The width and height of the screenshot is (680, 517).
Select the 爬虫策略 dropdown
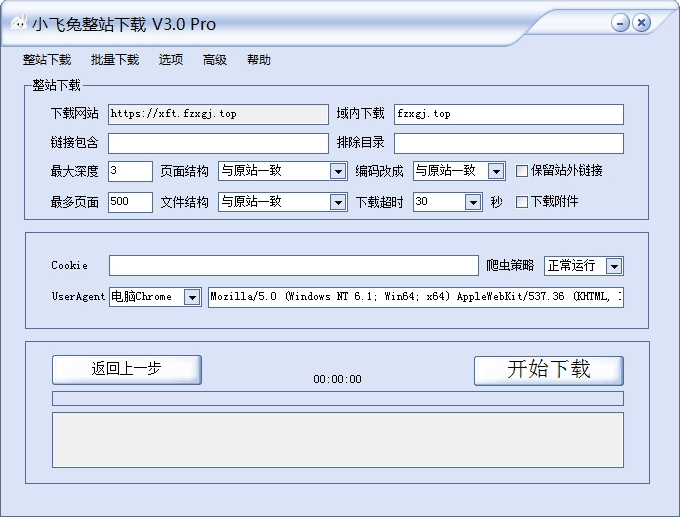tap(613, 266)
